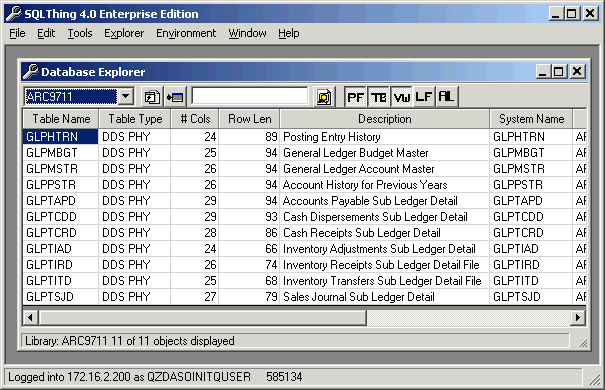The image size is (605, 390).
Task: Open the Edit menu
Action: click(46, 34)
